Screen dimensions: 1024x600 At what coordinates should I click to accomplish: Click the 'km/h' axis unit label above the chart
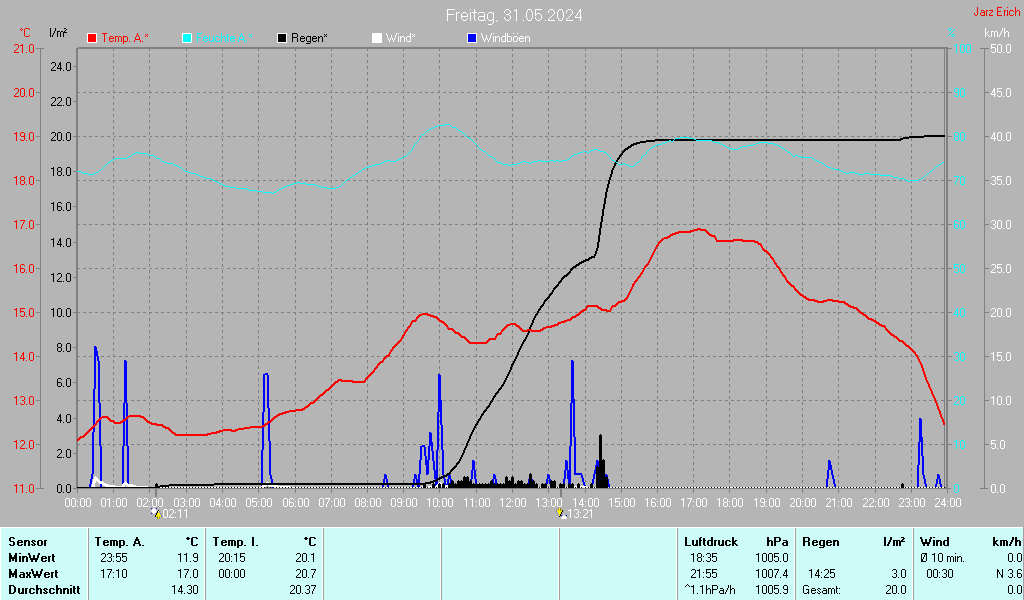[x=997, y=33]
